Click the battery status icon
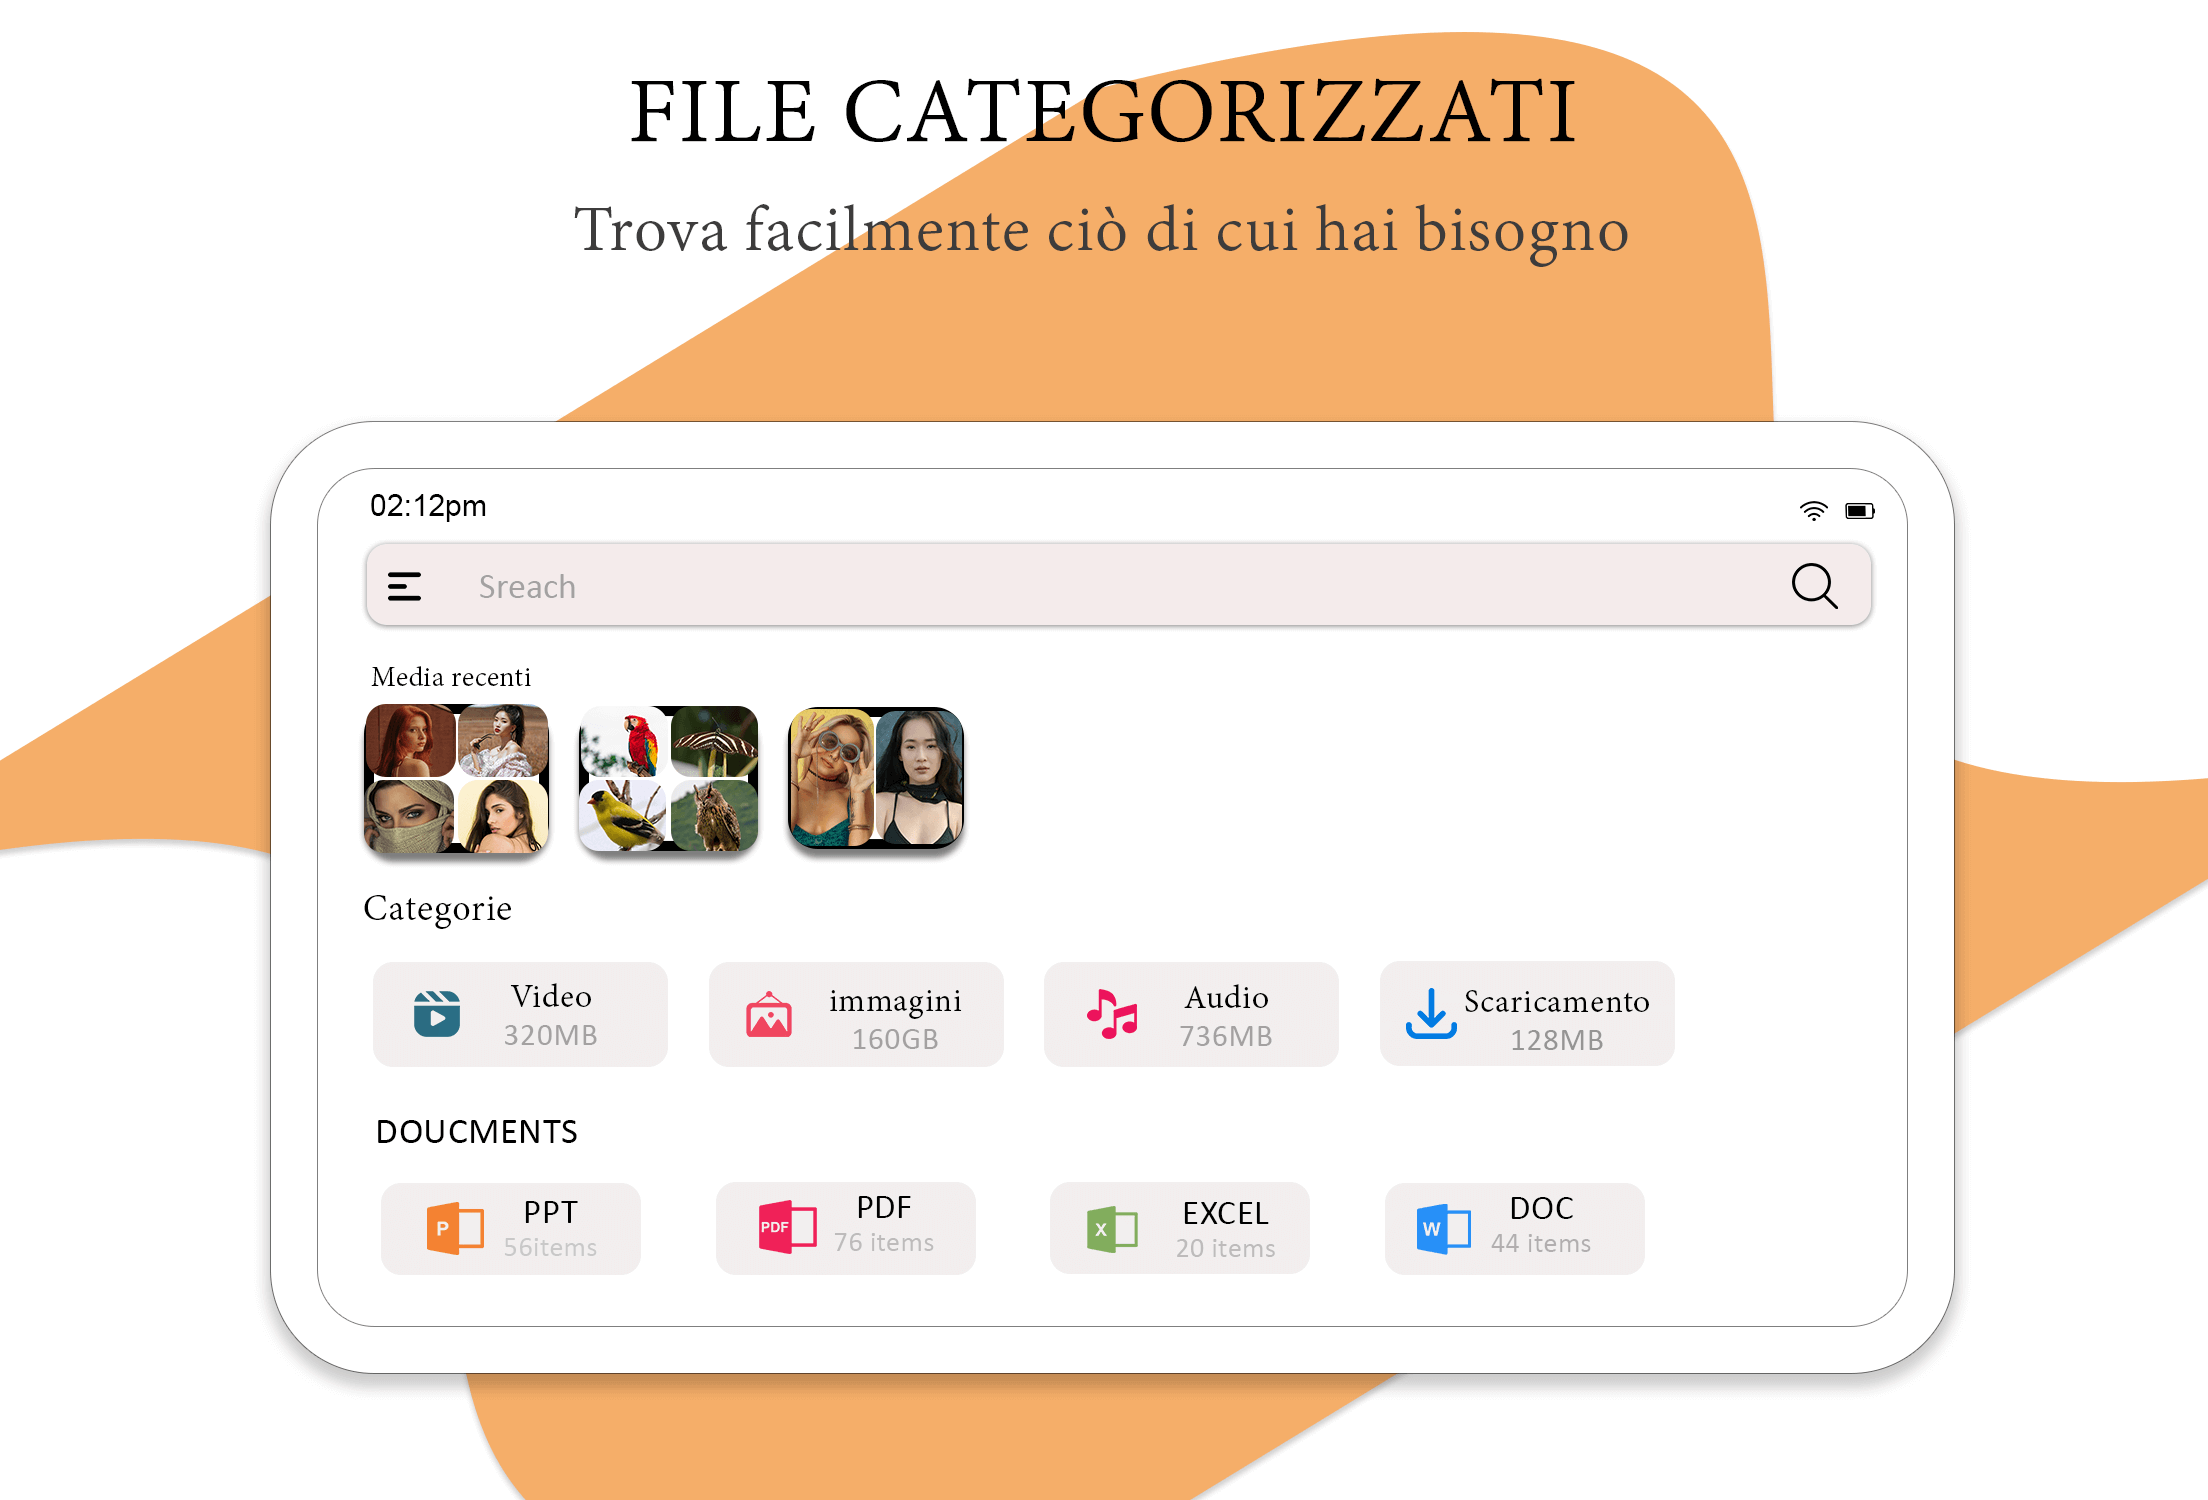This screenshot has width=2208, height=1500. [x=1860, y=511]
